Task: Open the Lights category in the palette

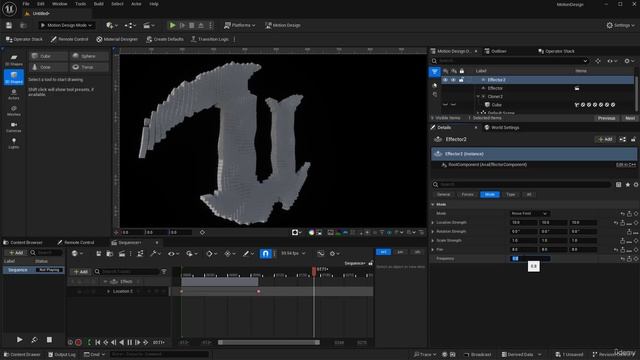Action: pyautogui.click(x=14, y=143)
